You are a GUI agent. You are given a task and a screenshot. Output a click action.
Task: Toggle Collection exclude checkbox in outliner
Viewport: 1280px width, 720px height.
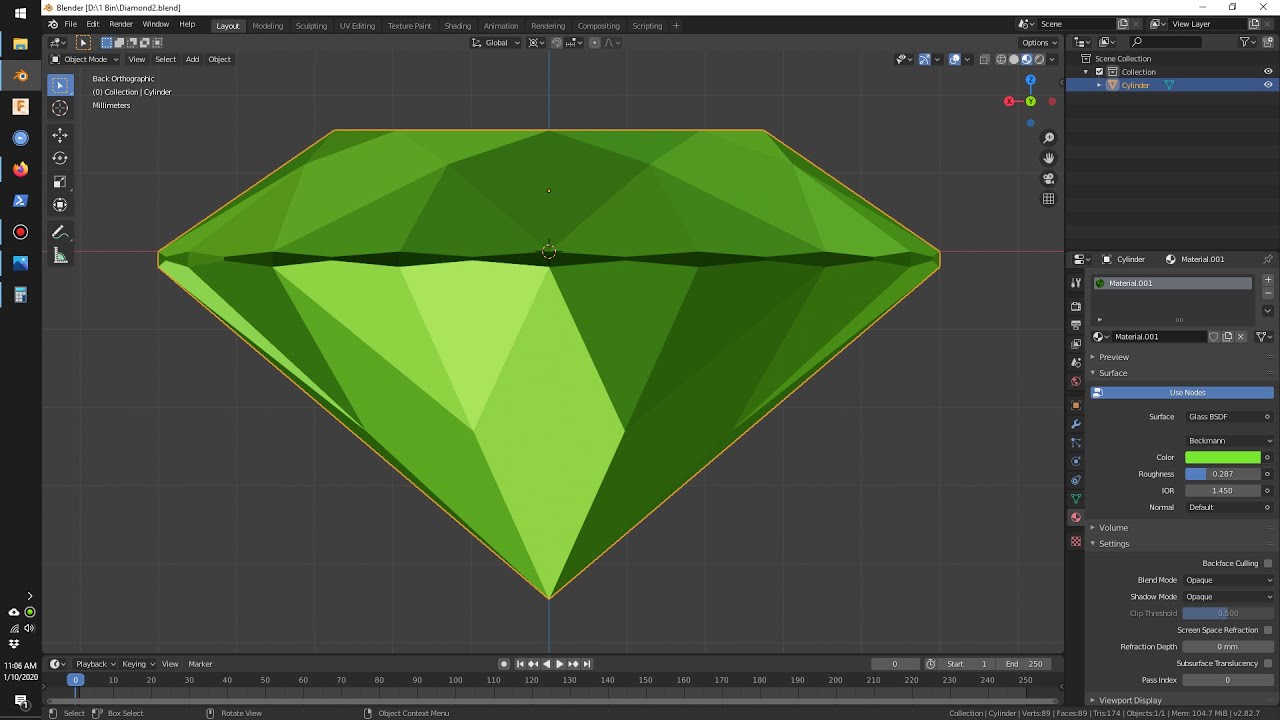pos(1099,72)
